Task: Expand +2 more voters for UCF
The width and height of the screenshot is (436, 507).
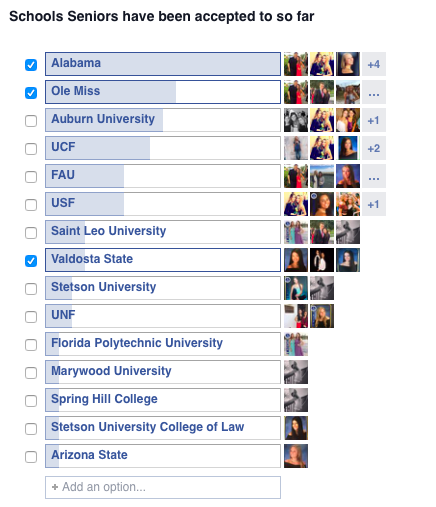Action: [374, 148]
